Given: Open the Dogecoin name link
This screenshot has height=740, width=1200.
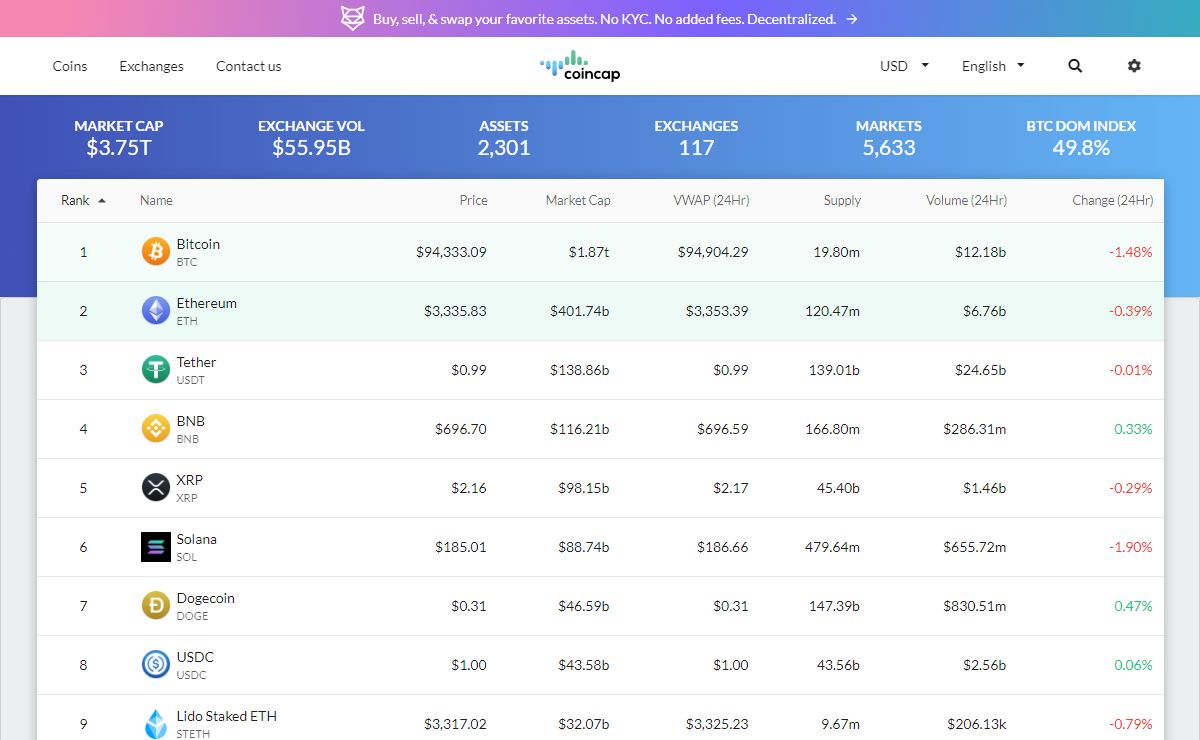Looking at the screenshot, I should [205, 598].
